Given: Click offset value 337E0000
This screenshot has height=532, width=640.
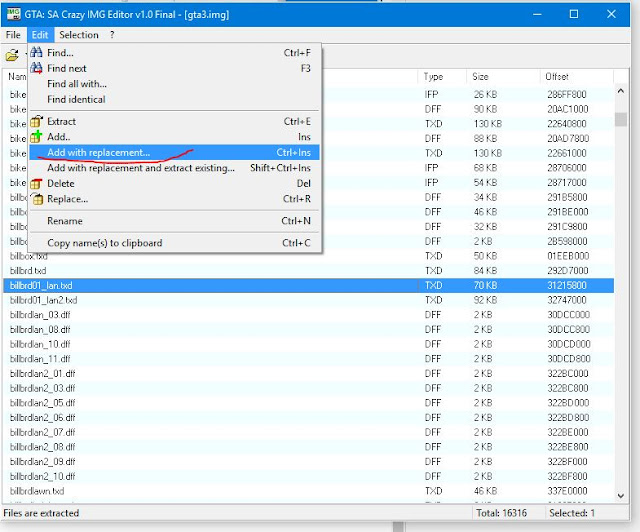Looking at the screenshot, I should tap(567, 491).
